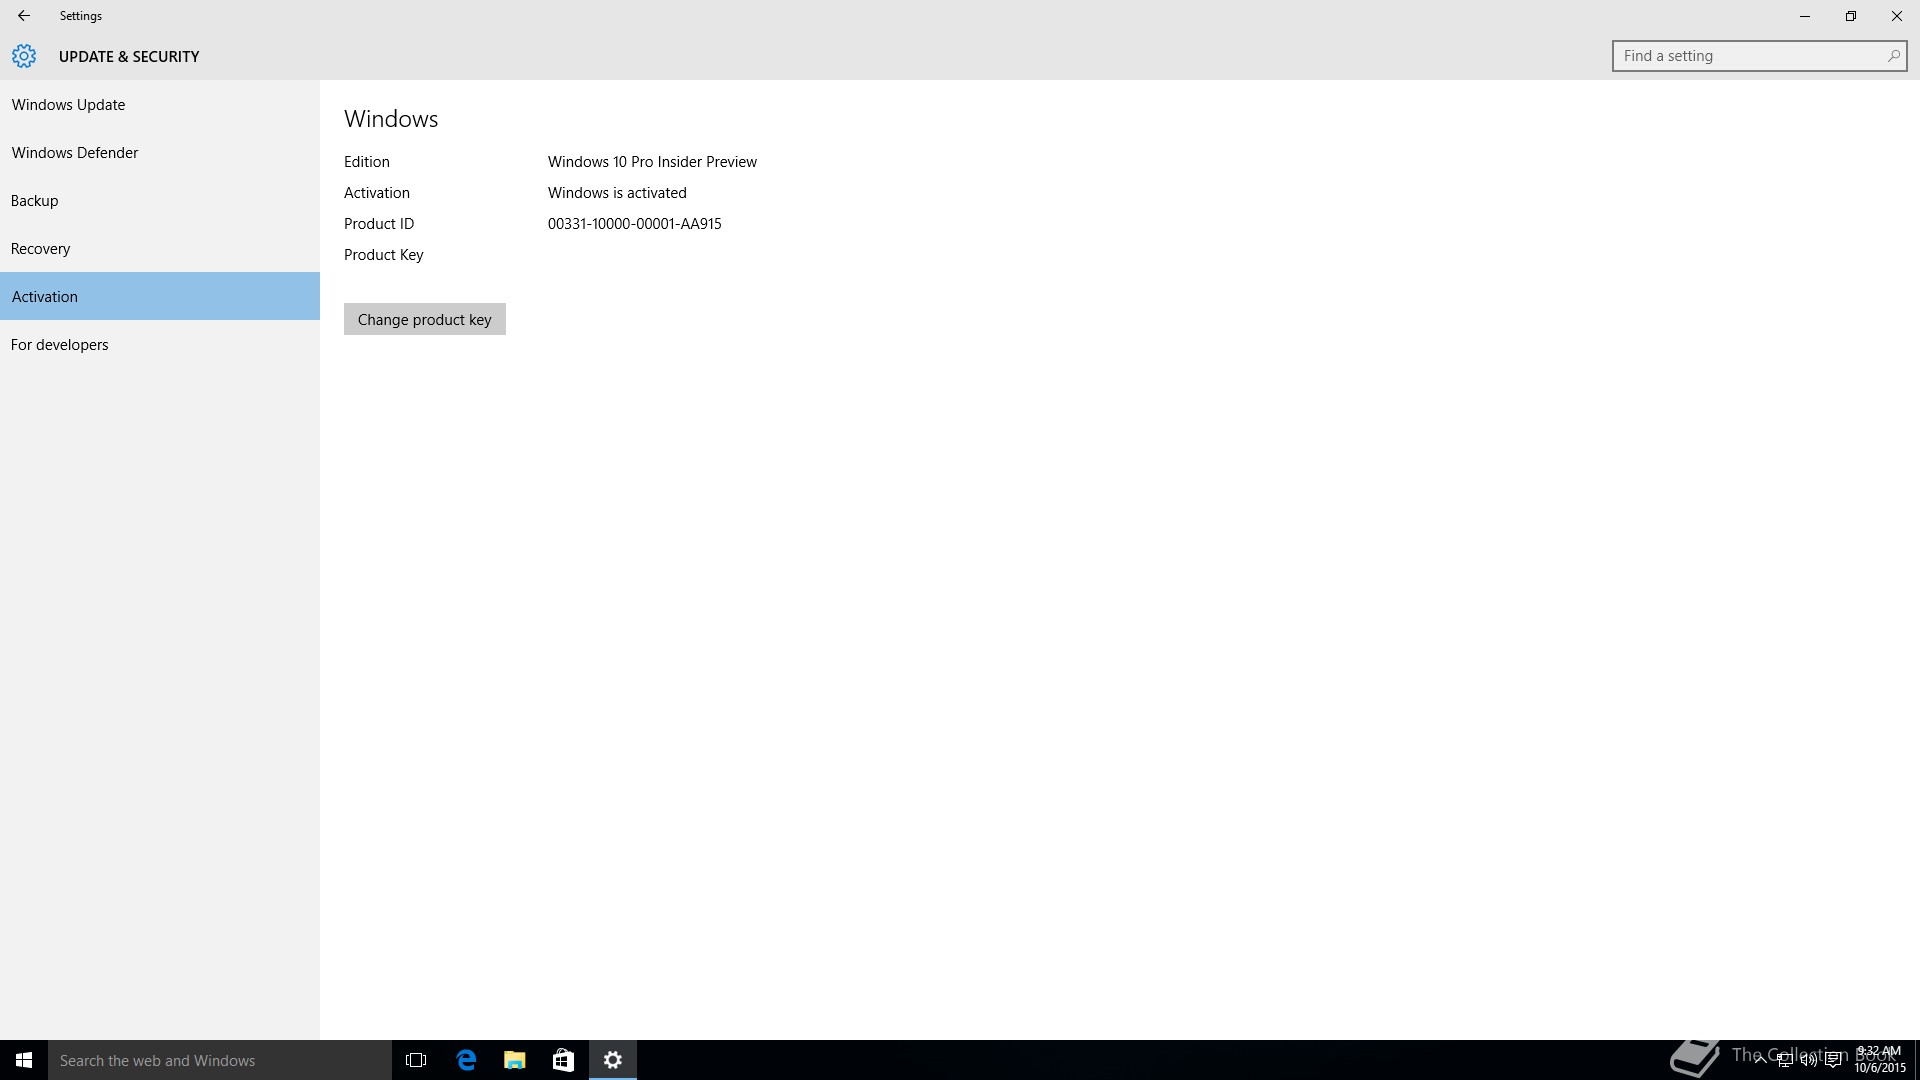Click the Activation label beside Windows is activated
Screen dimensions: 1920x1080
377,193
